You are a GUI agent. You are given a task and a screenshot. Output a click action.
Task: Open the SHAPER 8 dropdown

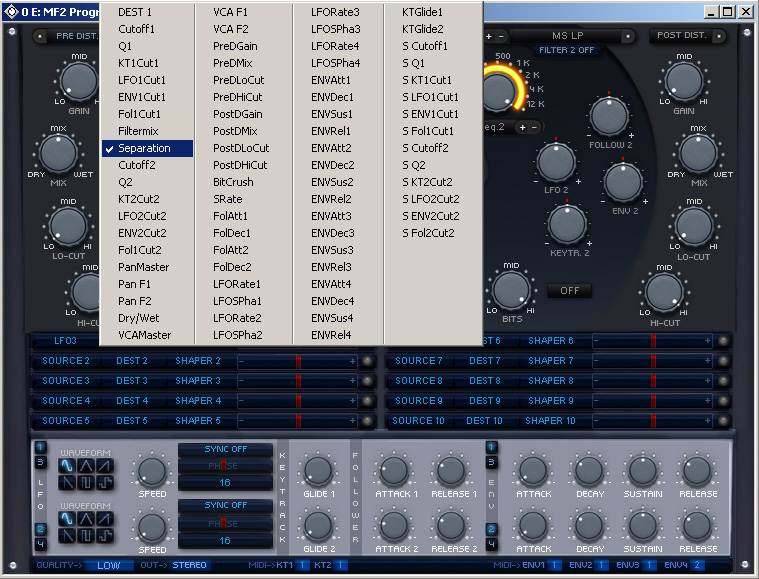pyautogui.click(x=550, y=381)
